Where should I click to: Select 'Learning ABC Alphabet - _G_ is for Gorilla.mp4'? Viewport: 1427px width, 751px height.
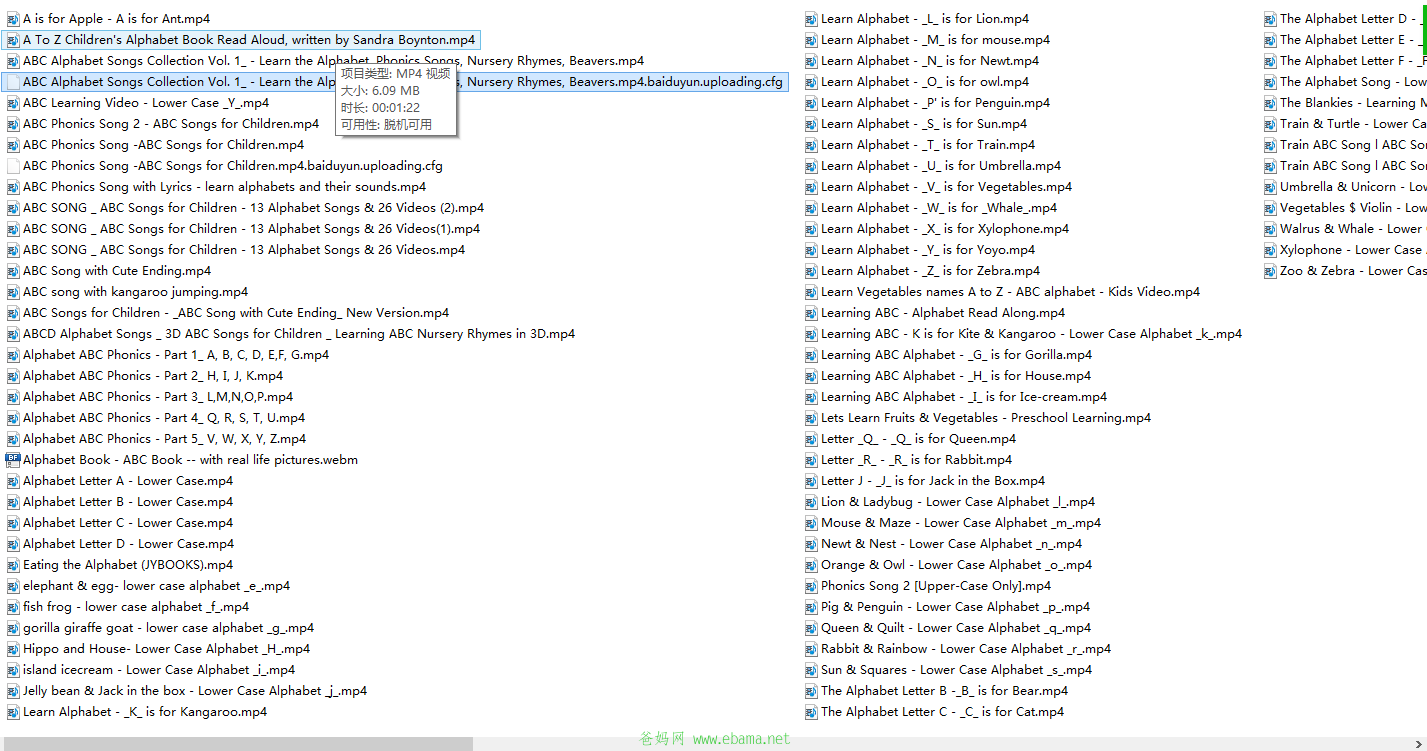tap(956, 355)
